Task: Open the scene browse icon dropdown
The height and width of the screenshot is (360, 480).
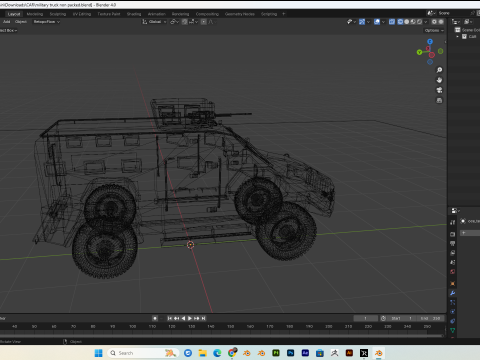Action: [x=431, y=13]
